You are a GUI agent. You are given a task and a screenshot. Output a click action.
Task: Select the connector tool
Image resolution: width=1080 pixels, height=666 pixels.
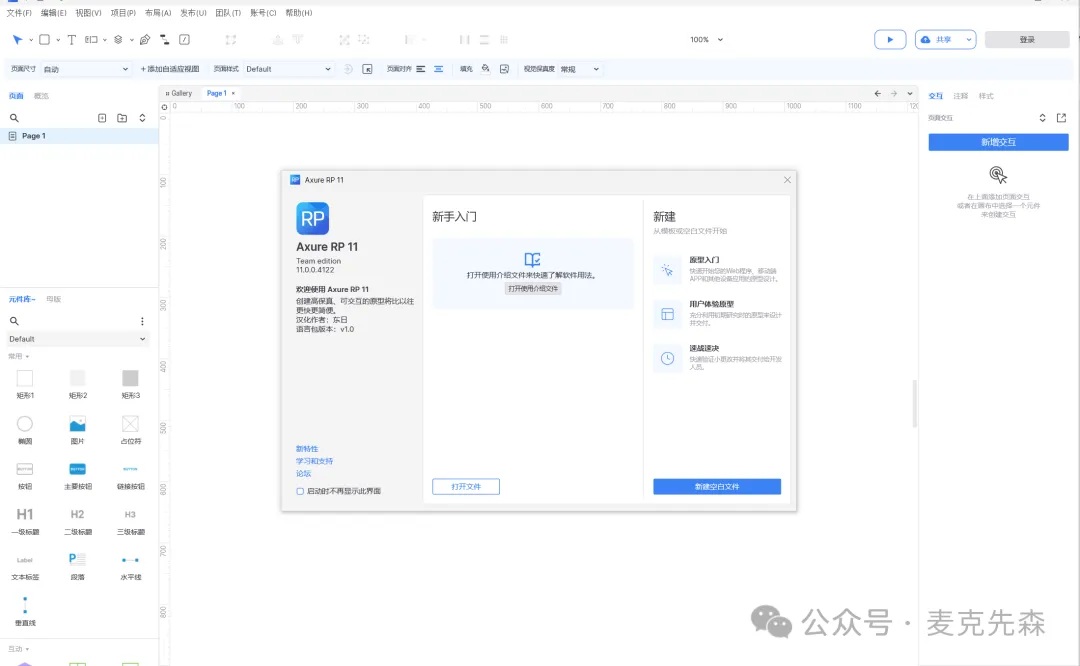click(x=165, y=40)
